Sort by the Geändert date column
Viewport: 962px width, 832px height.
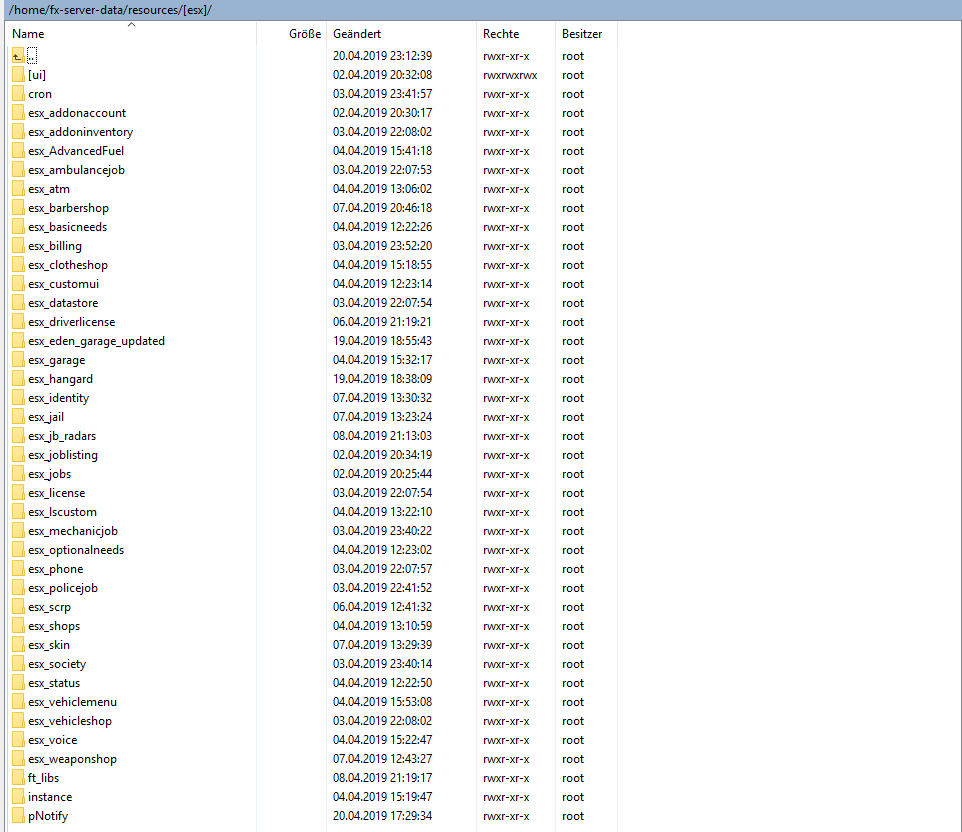pyautogui.click(x=357, y=34)
